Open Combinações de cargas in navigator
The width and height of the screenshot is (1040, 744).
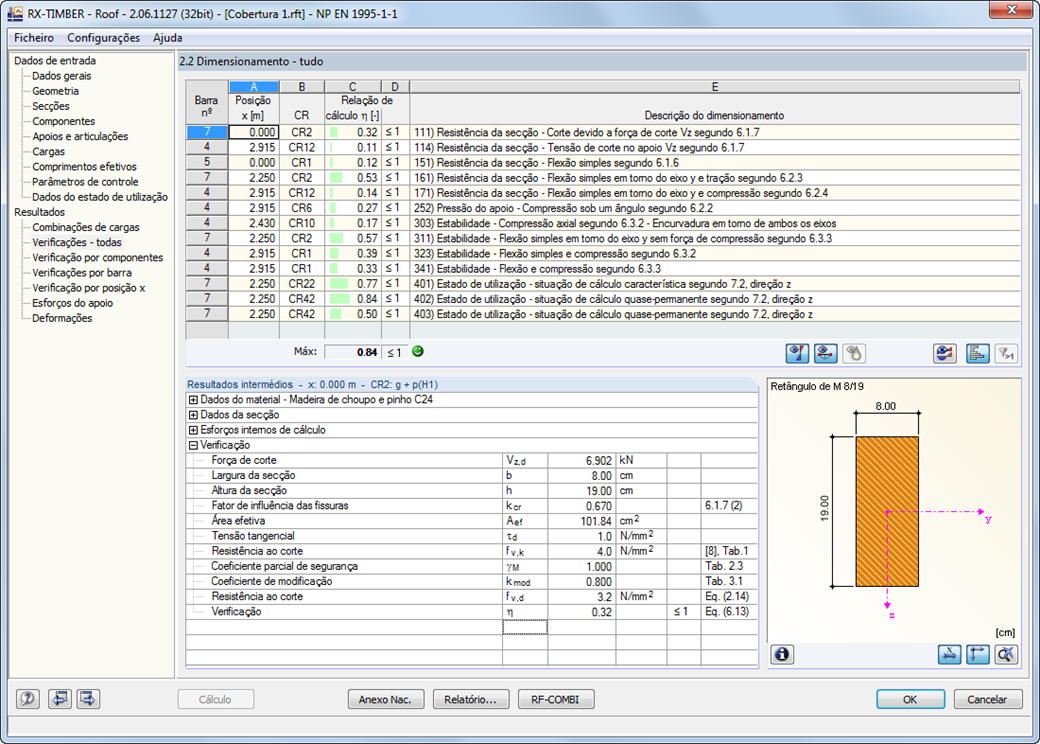pos(86,227)
